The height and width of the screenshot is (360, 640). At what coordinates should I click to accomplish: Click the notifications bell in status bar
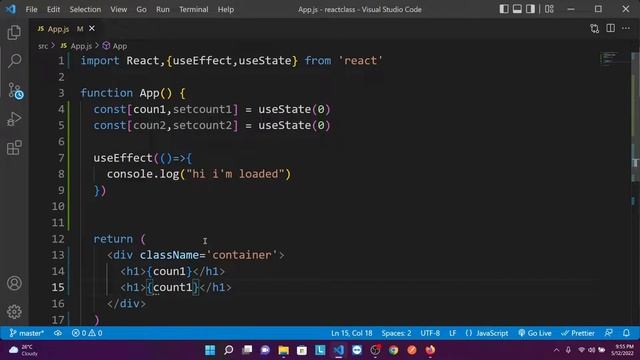pos(626,333)
